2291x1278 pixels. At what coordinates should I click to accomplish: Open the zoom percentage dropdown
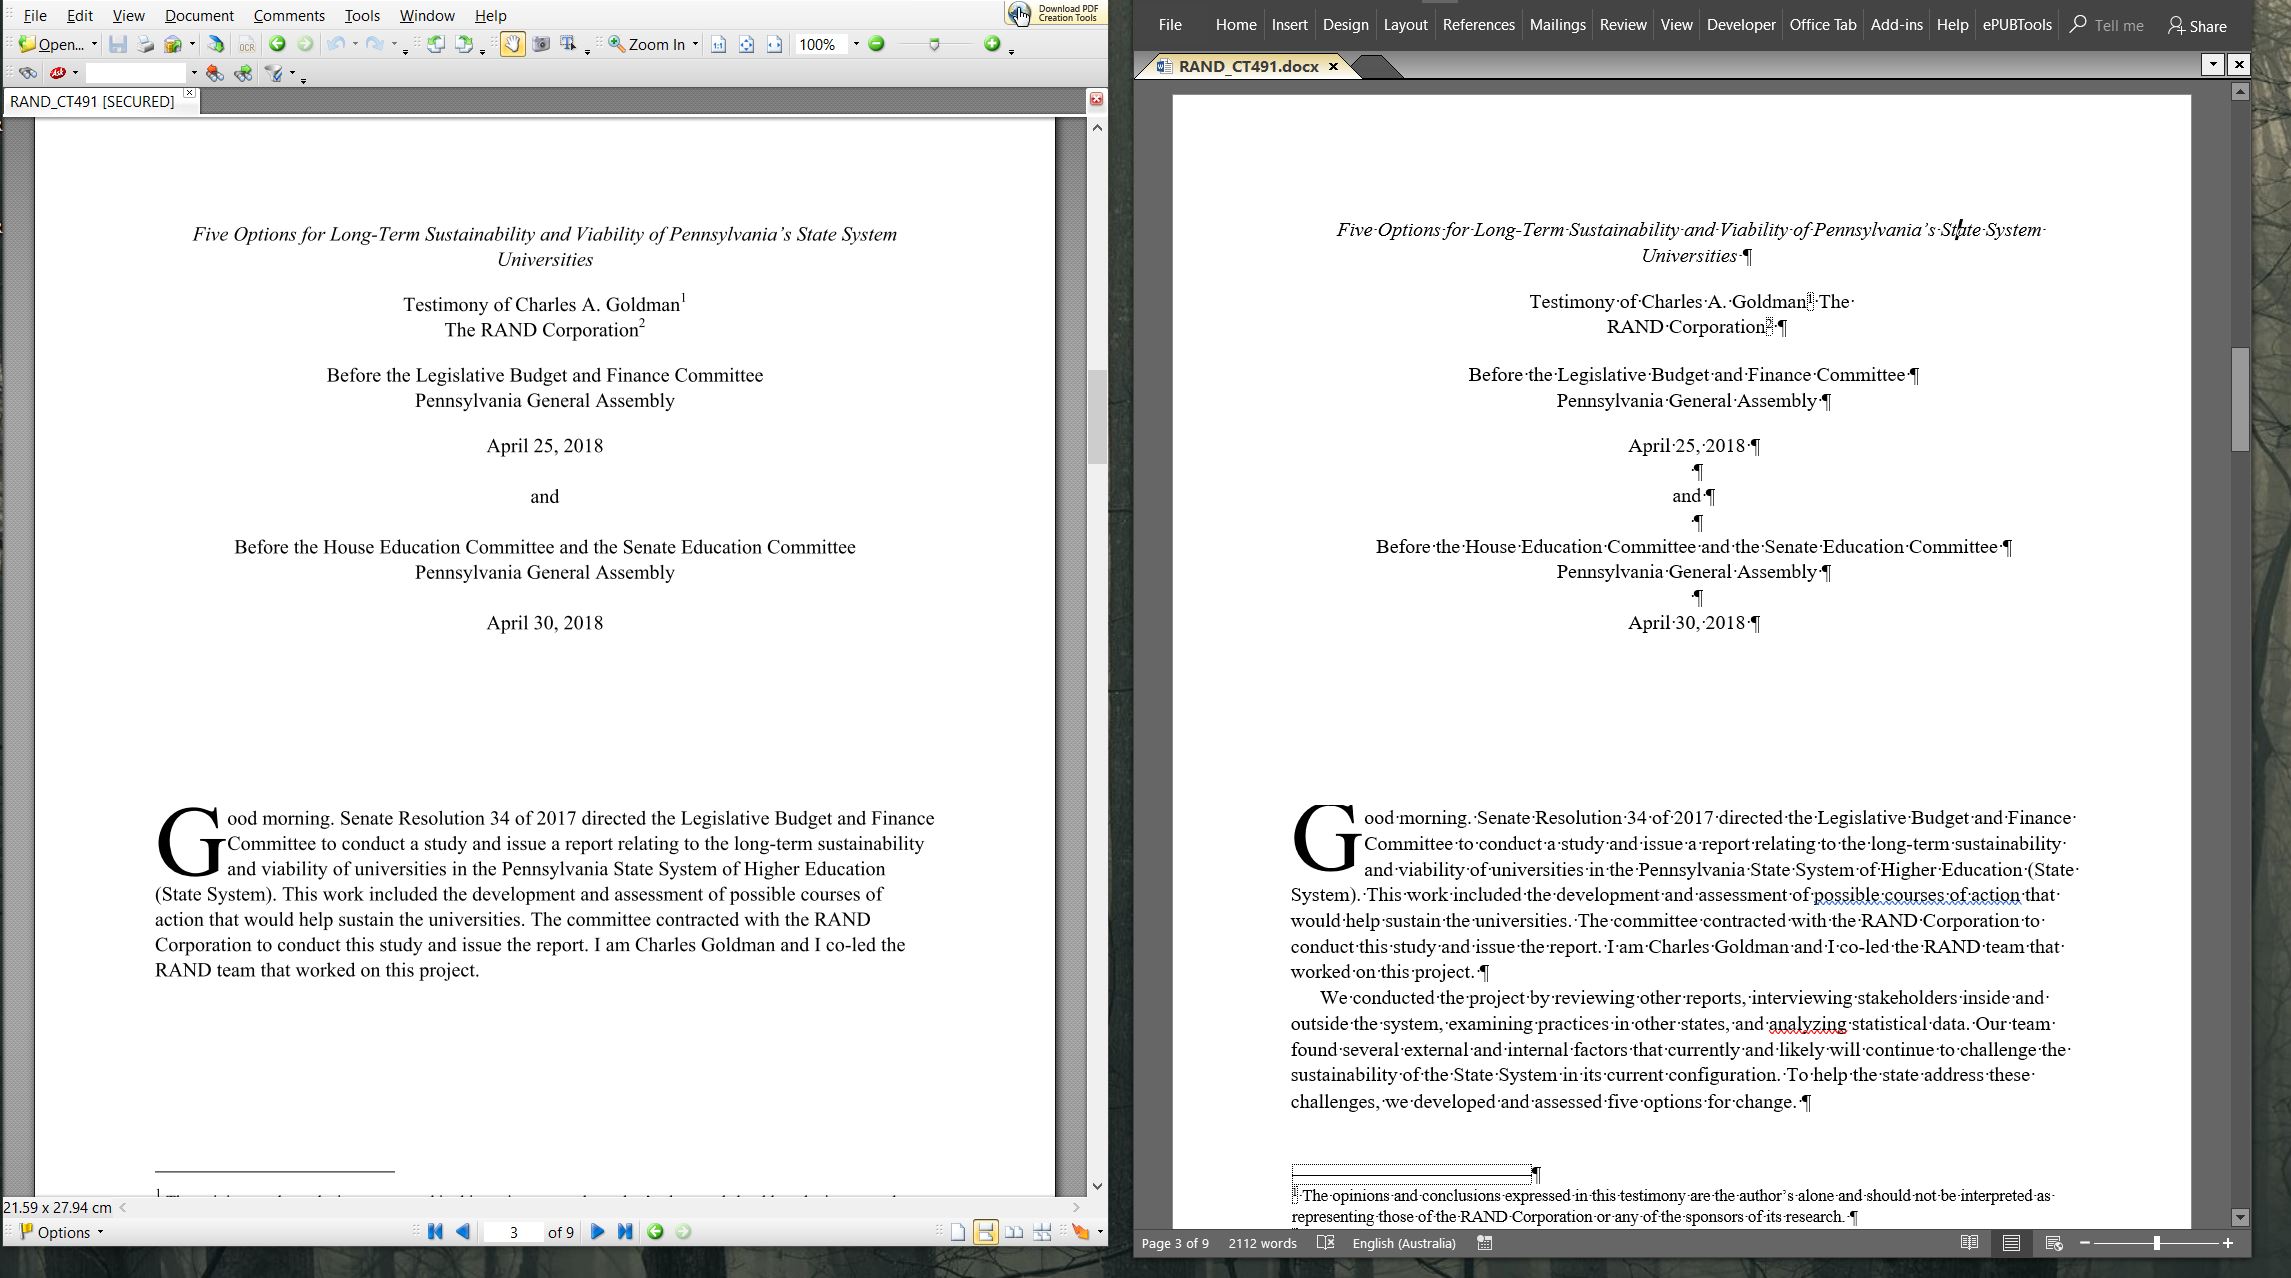856,44
